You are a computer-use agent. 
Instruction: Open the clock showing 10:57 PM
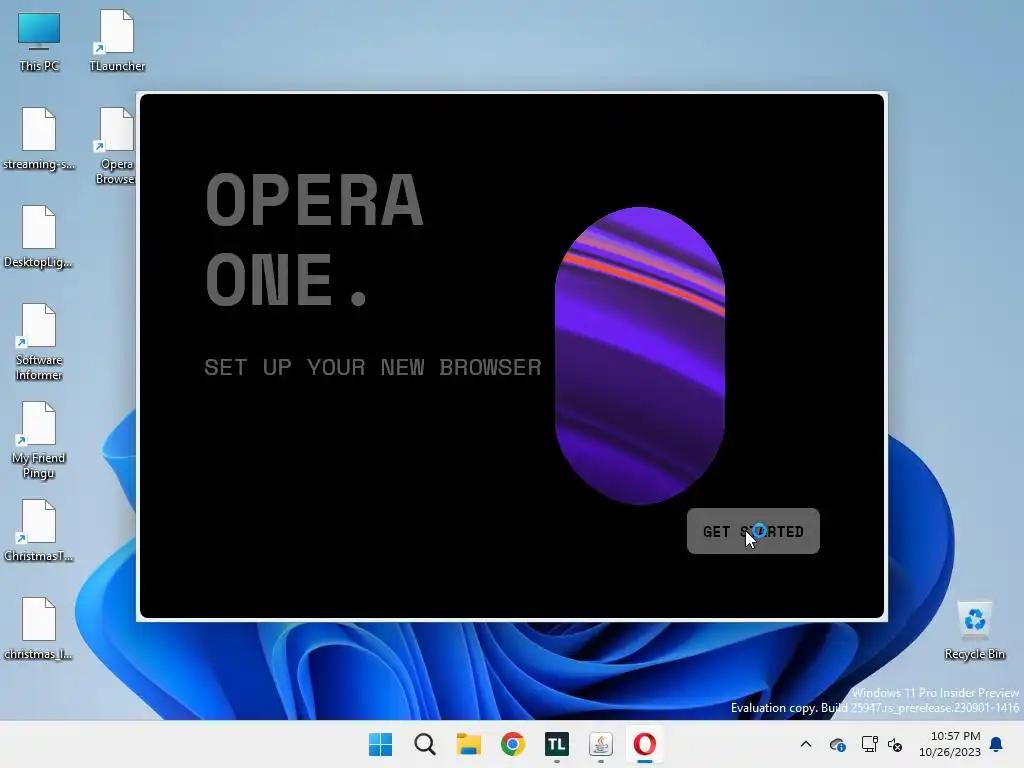(950, 744)
